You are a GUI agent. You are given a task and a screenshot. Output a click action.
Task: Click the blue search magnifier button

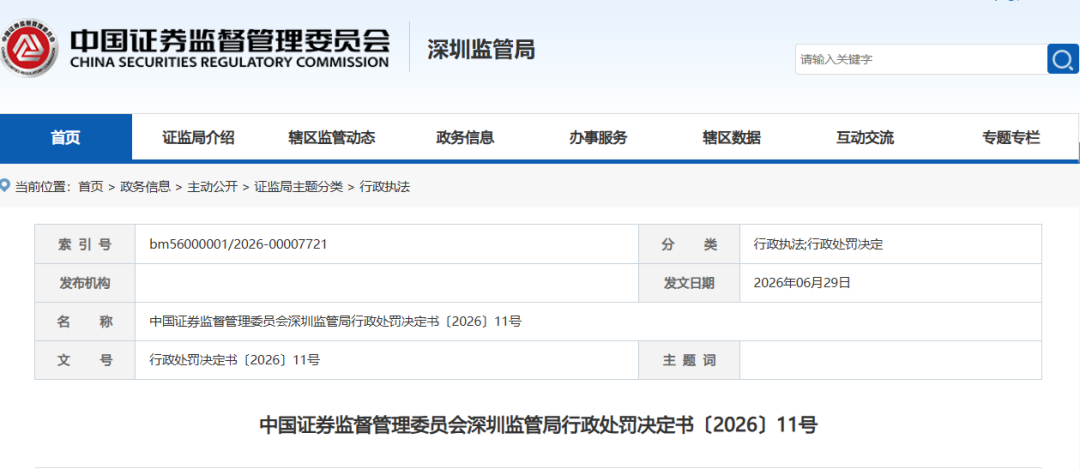pyautogui.click(x=1063, y=59)
